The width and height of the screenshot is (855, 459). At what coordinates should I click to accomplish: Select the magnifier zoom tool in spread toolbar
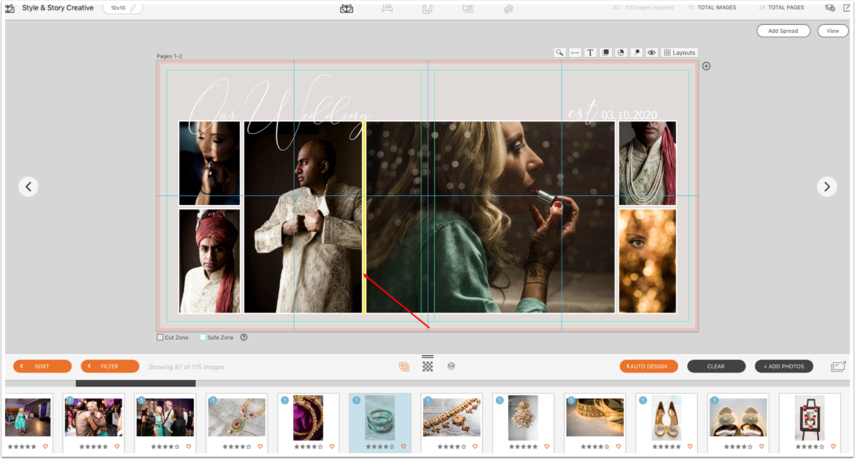pos(559,53)
